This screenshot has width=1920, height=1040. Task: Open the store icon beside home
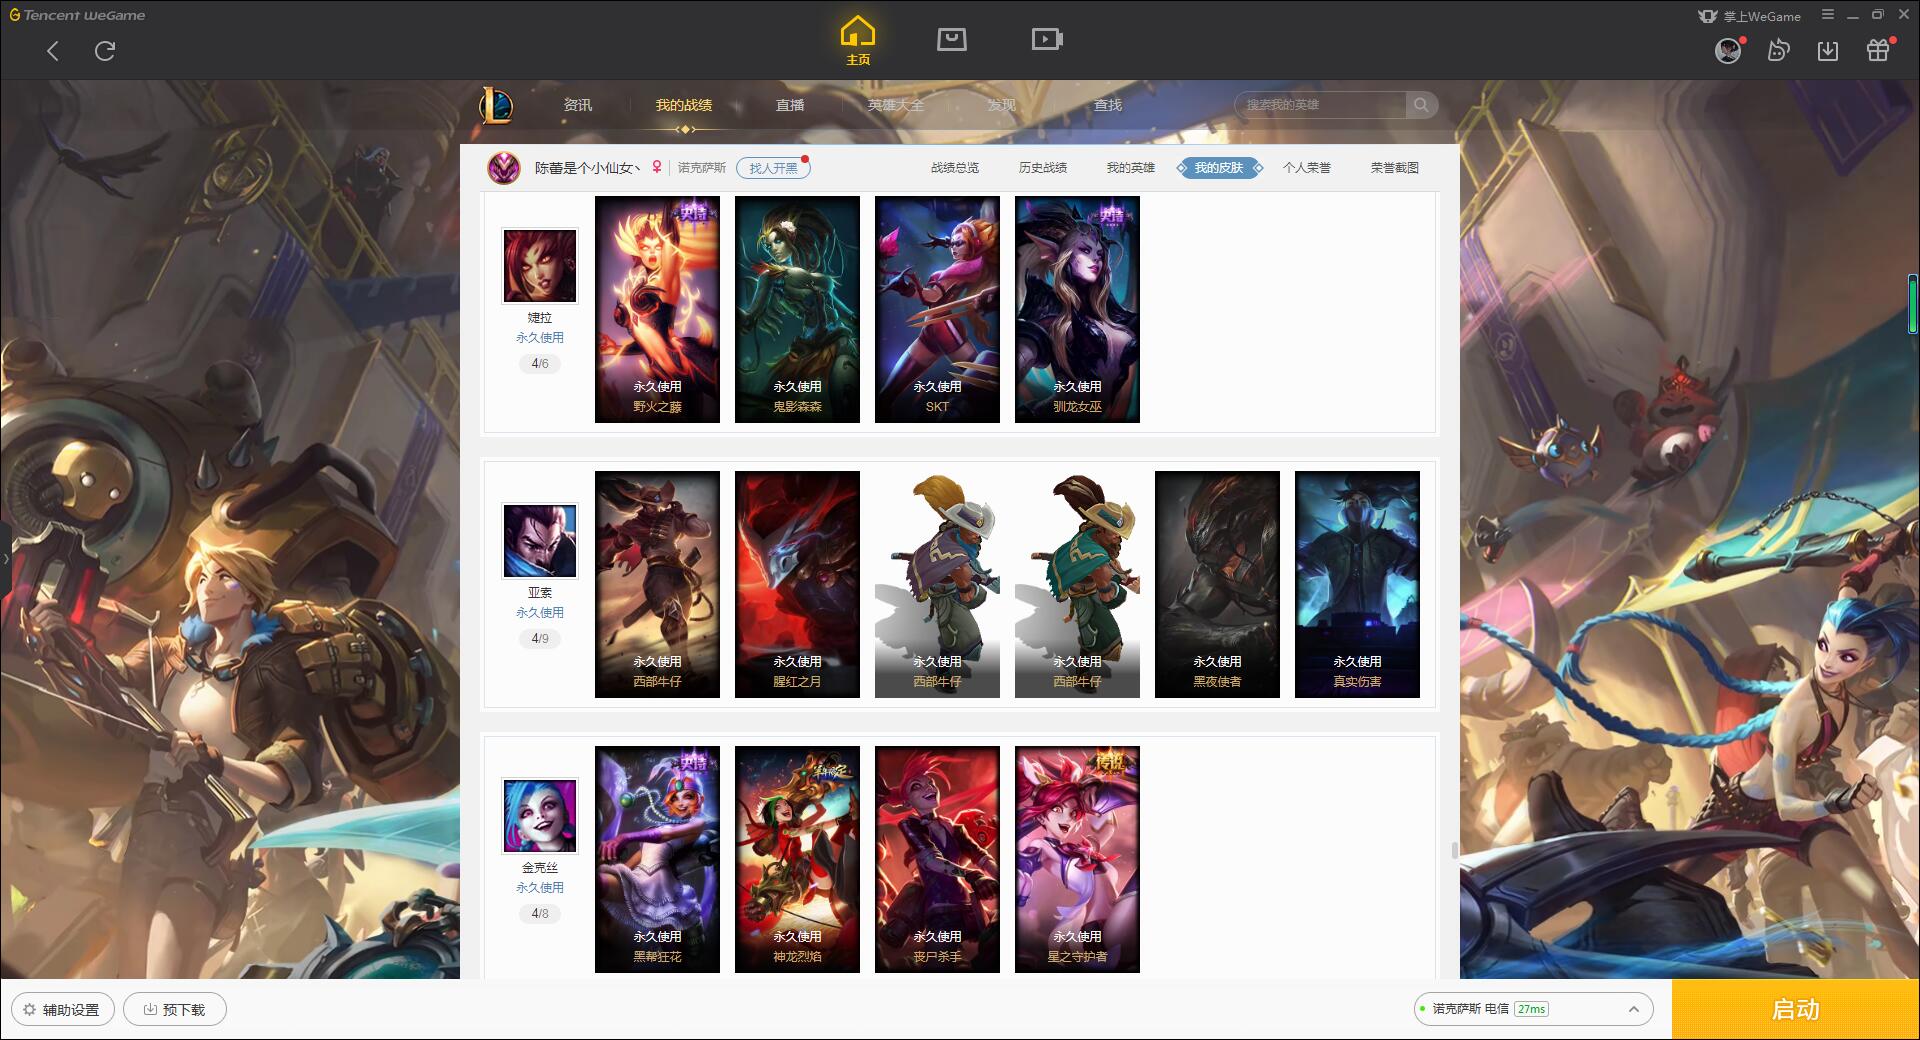pos(951,39)
